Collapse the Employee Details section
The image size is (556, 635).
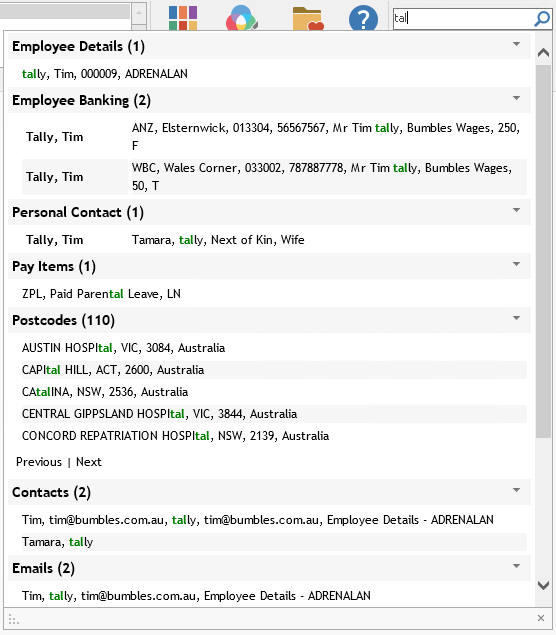coord(516,44)
